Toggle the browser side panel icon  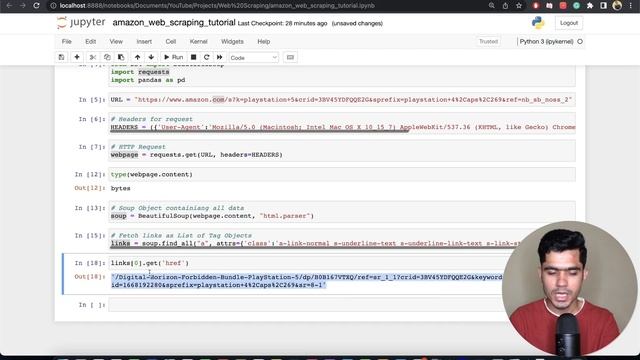tap(603, 6)
